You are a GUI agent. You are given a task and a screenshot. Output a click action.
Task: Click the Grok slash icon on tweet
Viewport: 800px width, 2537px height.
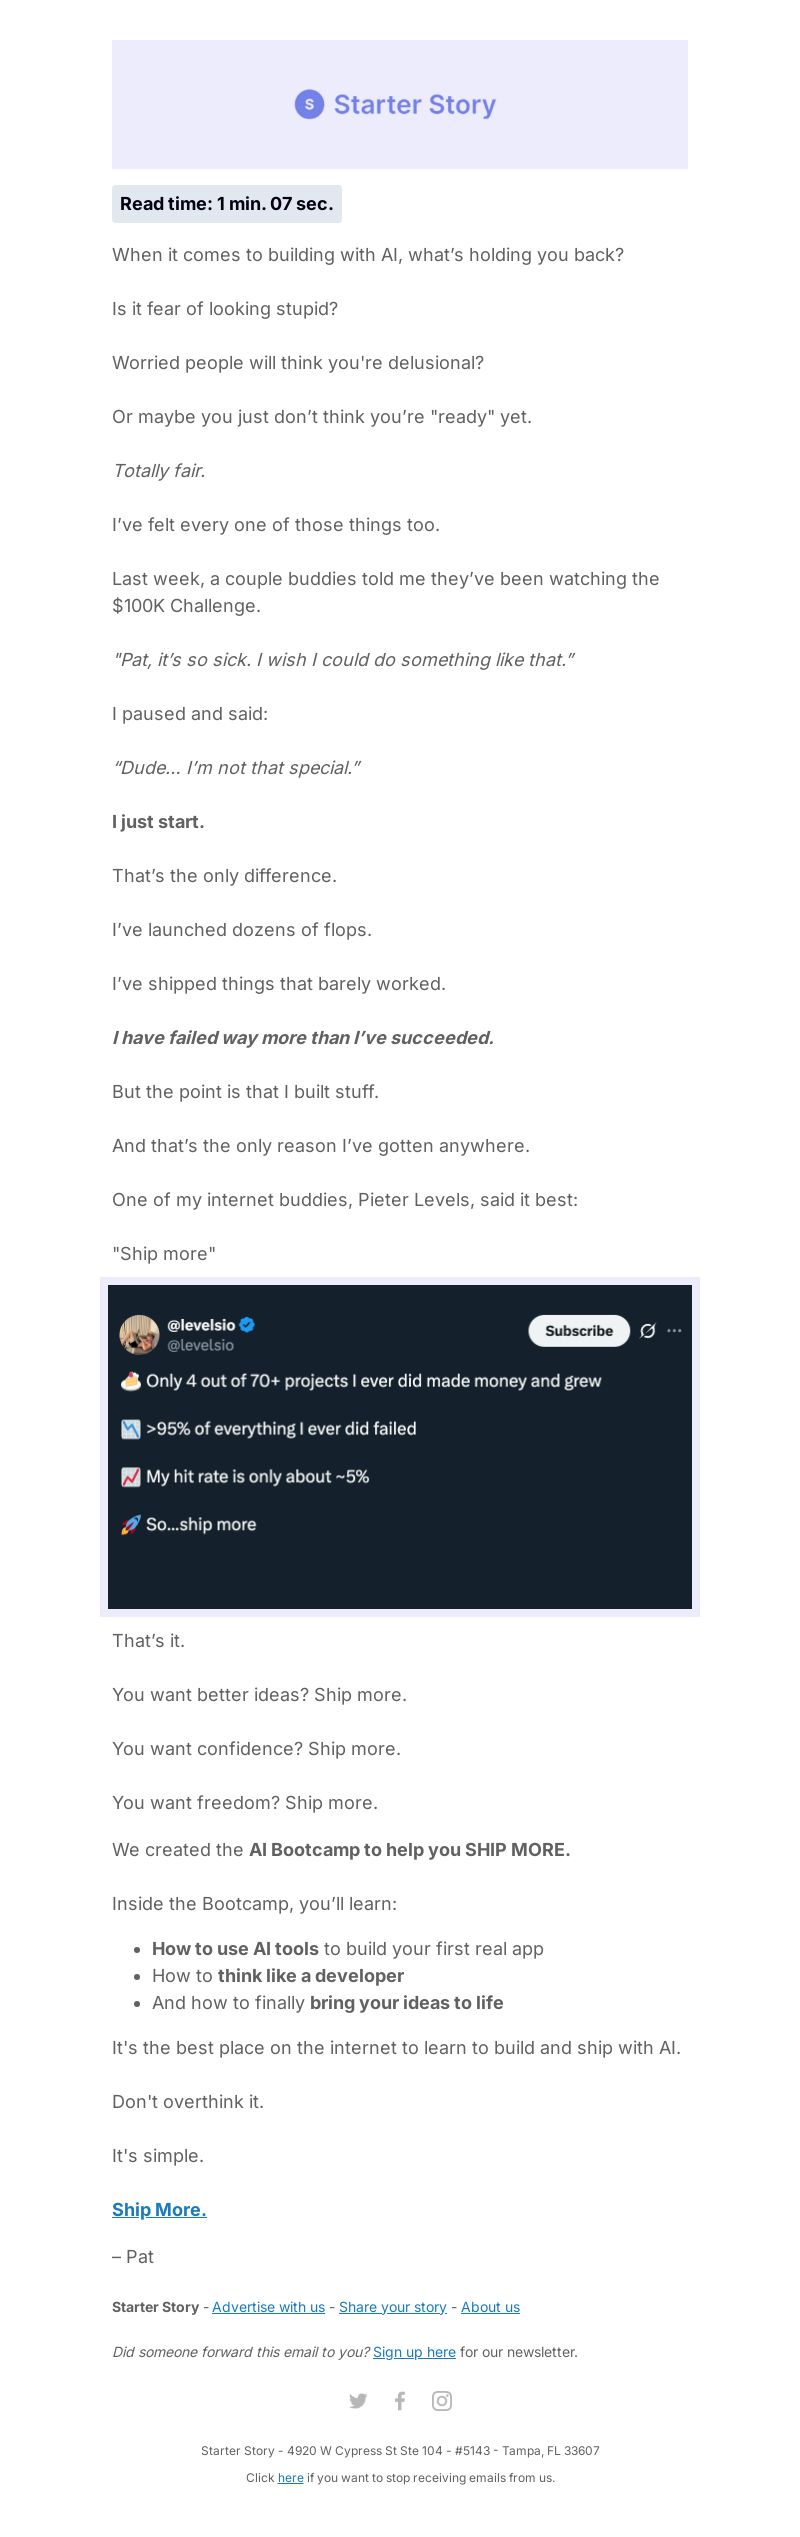[648, 1331]
